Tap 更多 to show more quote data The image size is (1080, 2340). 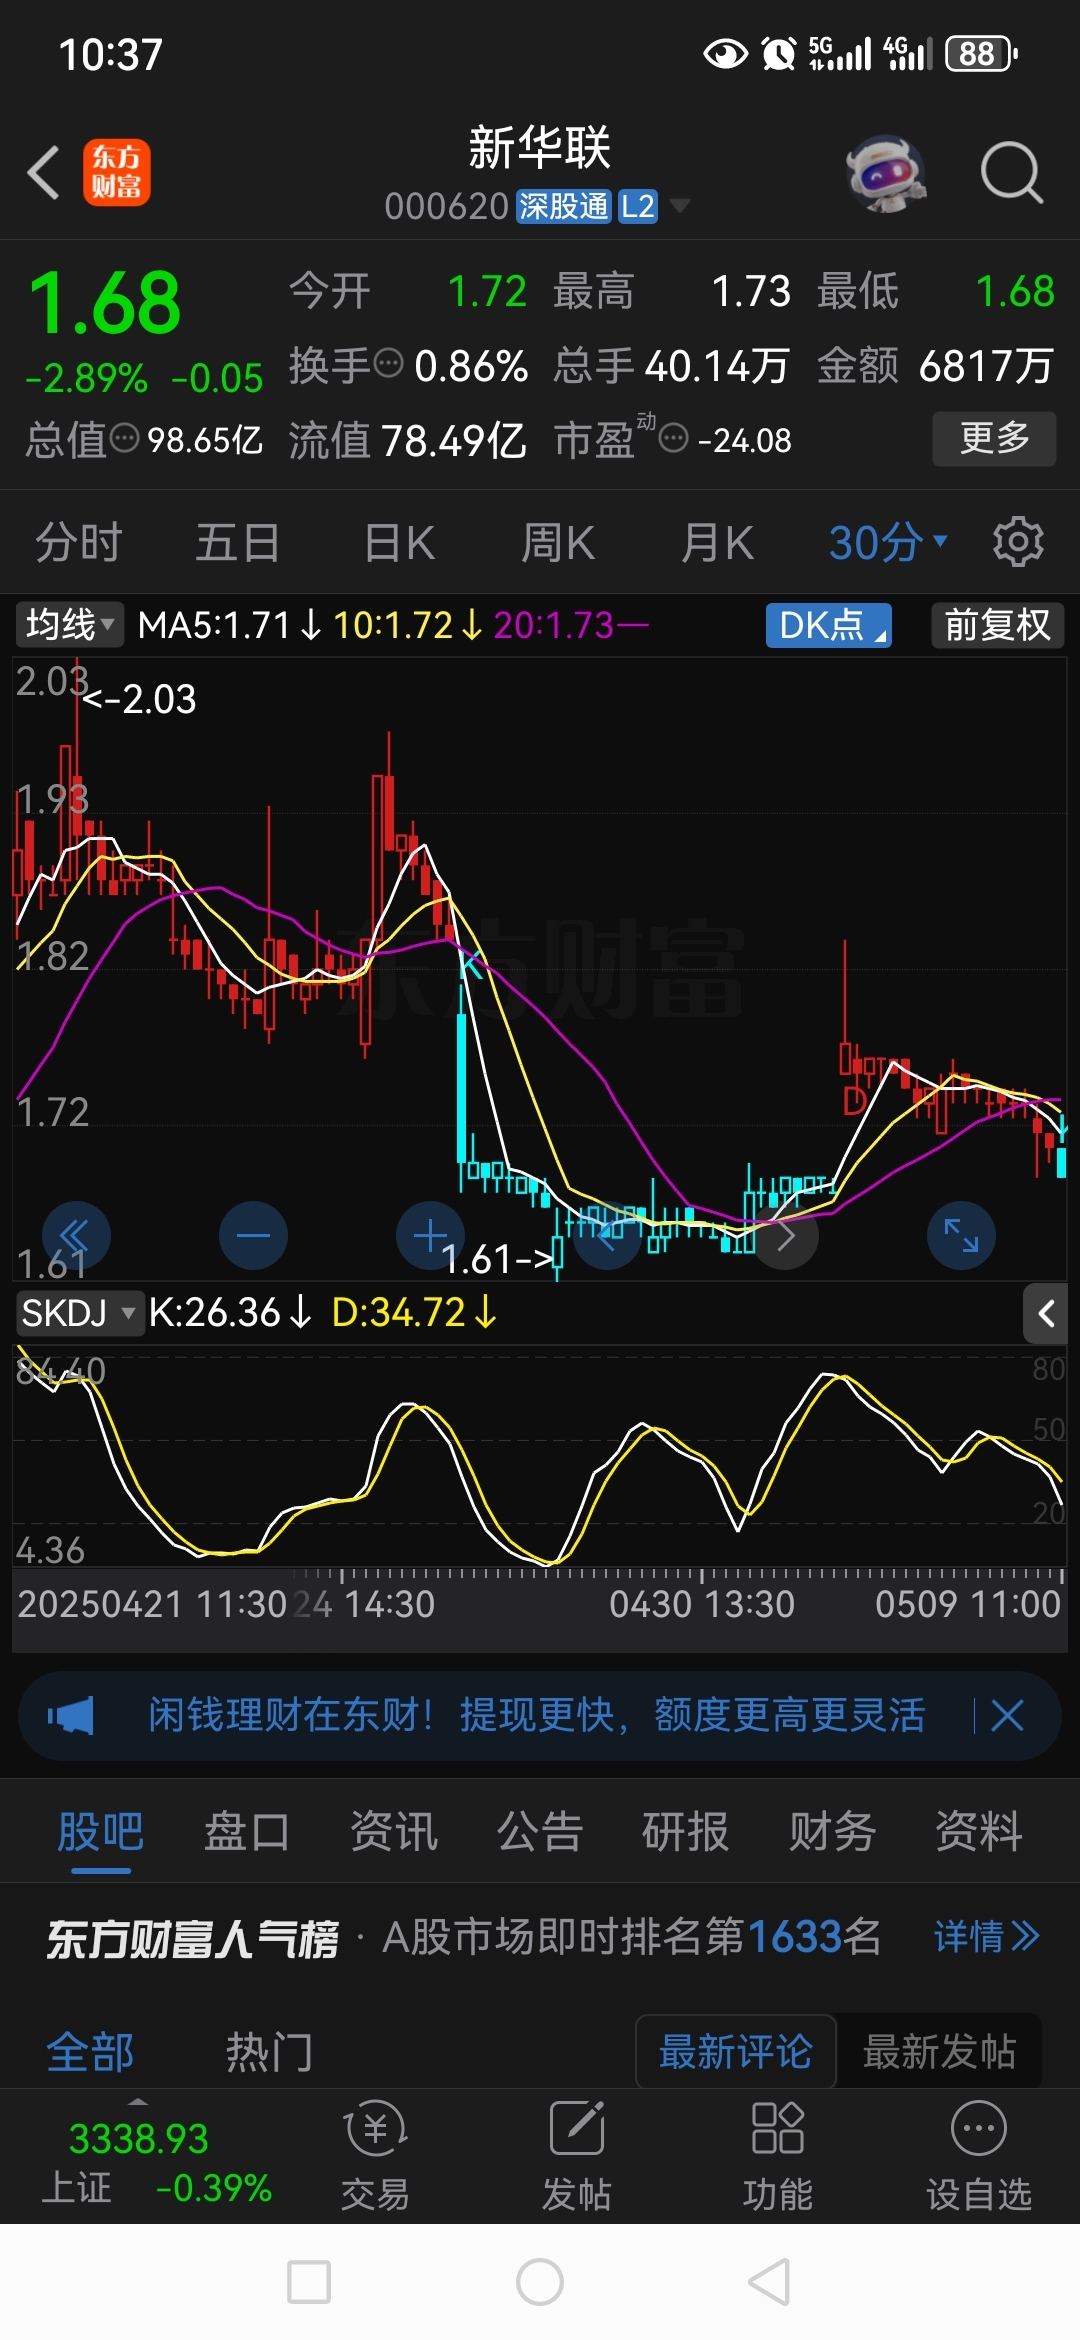click(994, 438)
